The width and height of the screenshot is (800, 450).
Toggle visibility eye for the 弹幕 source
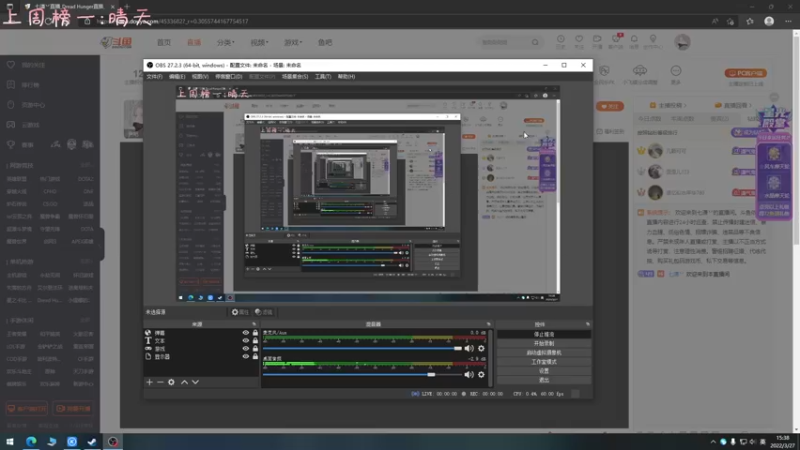pyautogui.click(x=246, y=333)
